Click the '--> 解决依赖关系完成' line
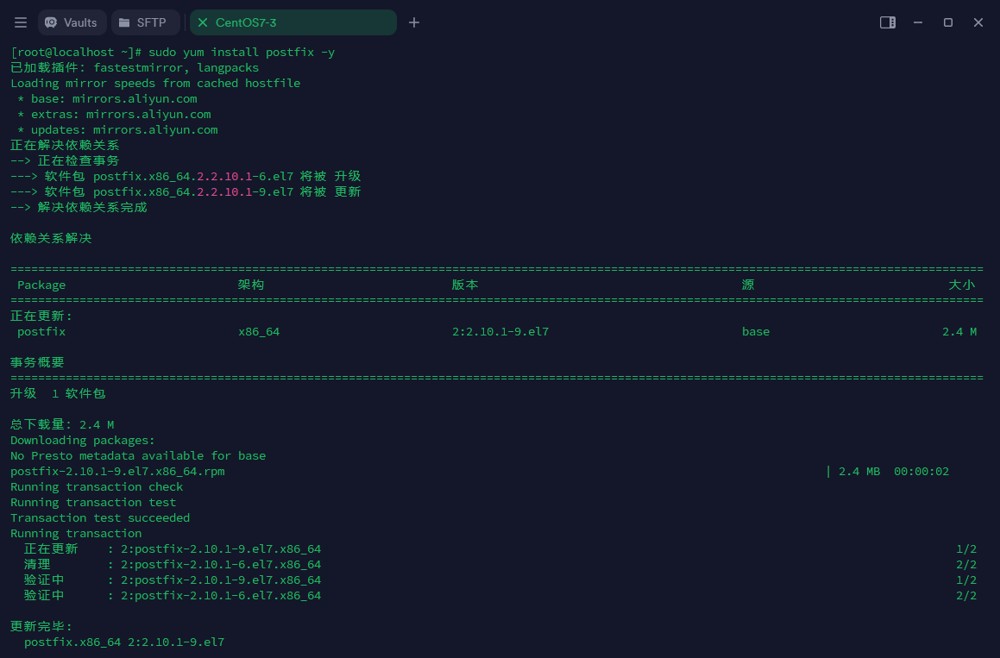The image size is (1000, 658). pos(78,207)
